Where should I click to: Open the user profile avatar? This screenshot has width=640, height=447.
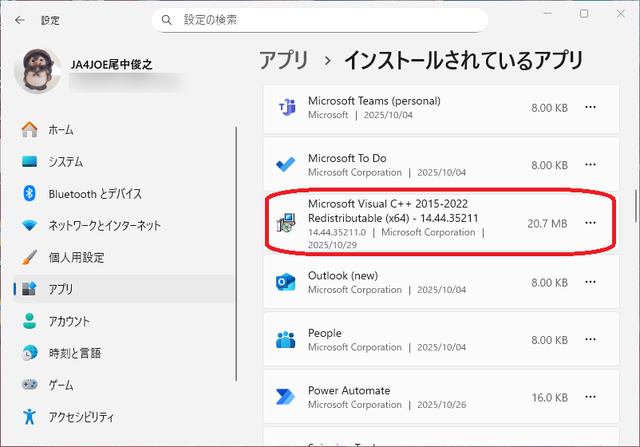[x=38, y=70]
